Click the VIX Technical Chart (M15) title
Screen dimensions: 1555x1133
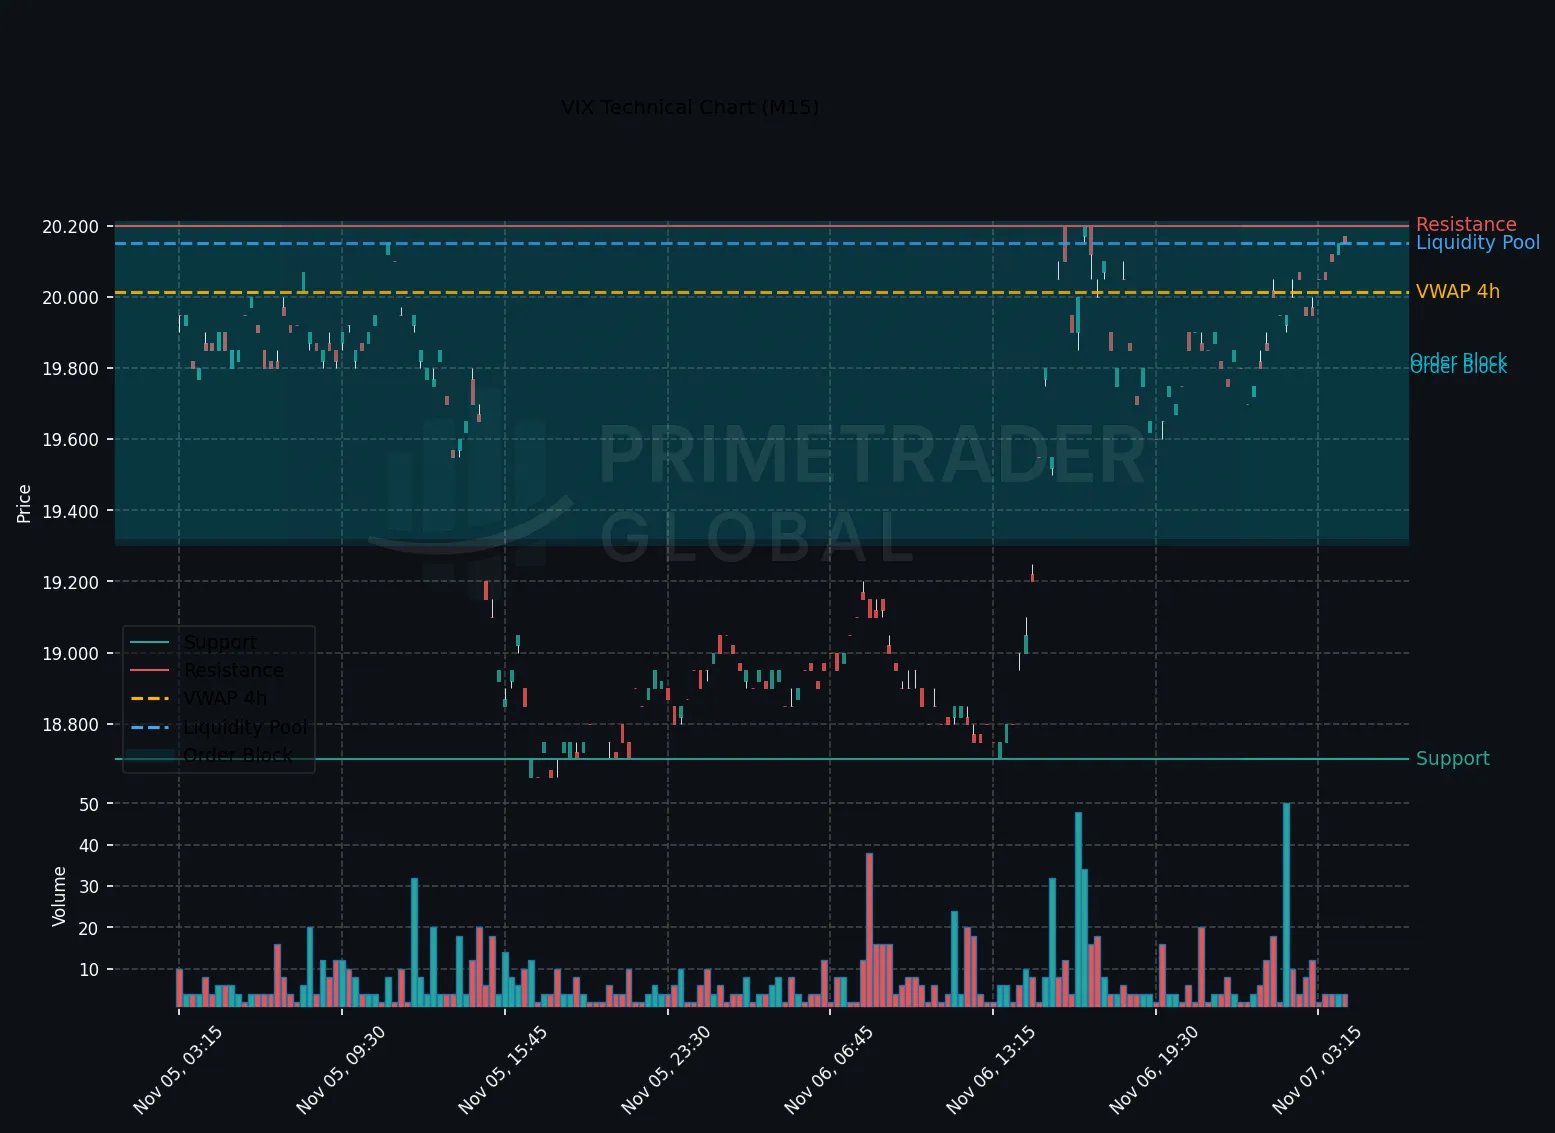click(x=690, y=107)
